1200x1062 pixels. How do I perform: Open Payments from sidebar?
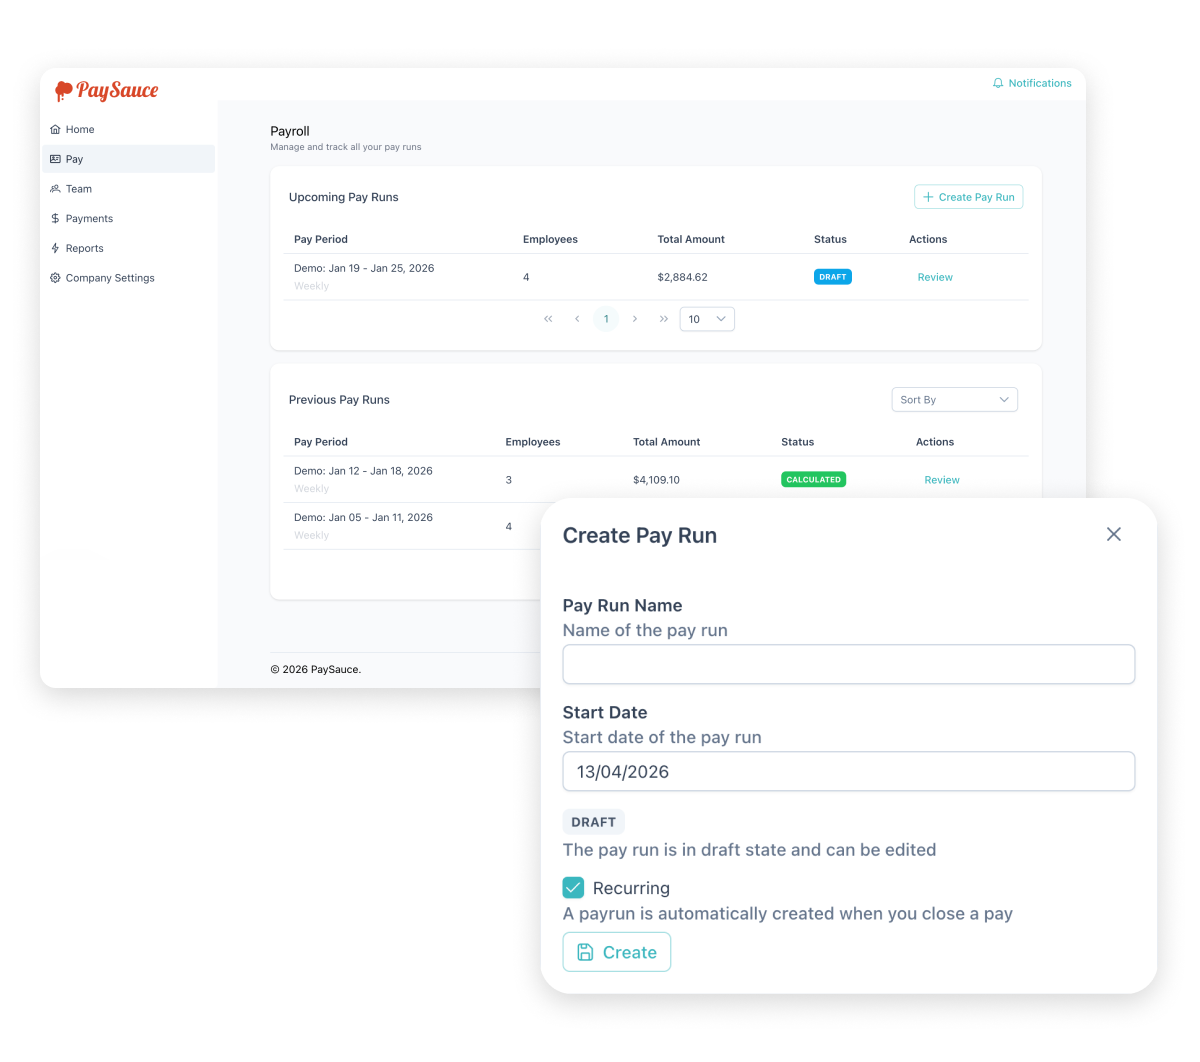coord(89,218)
